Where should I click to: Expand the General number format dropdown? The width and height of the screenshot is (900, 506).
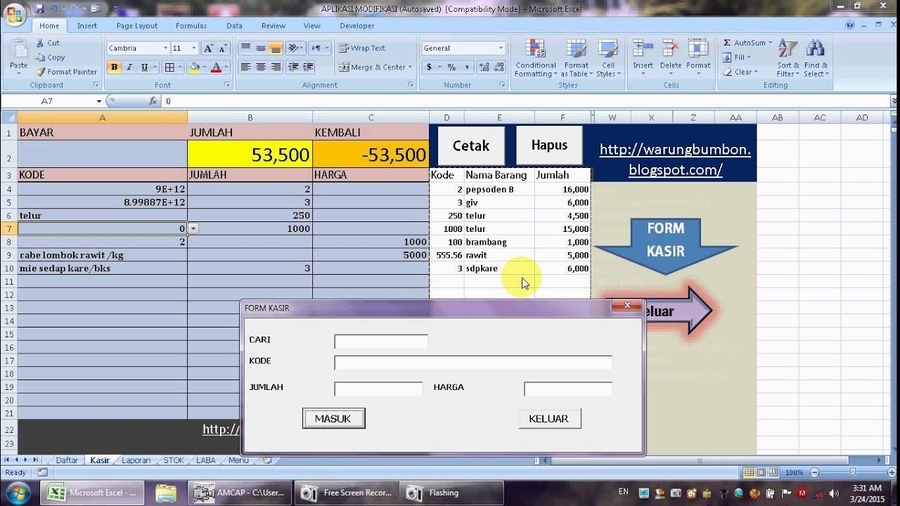[x=500, y=48]
